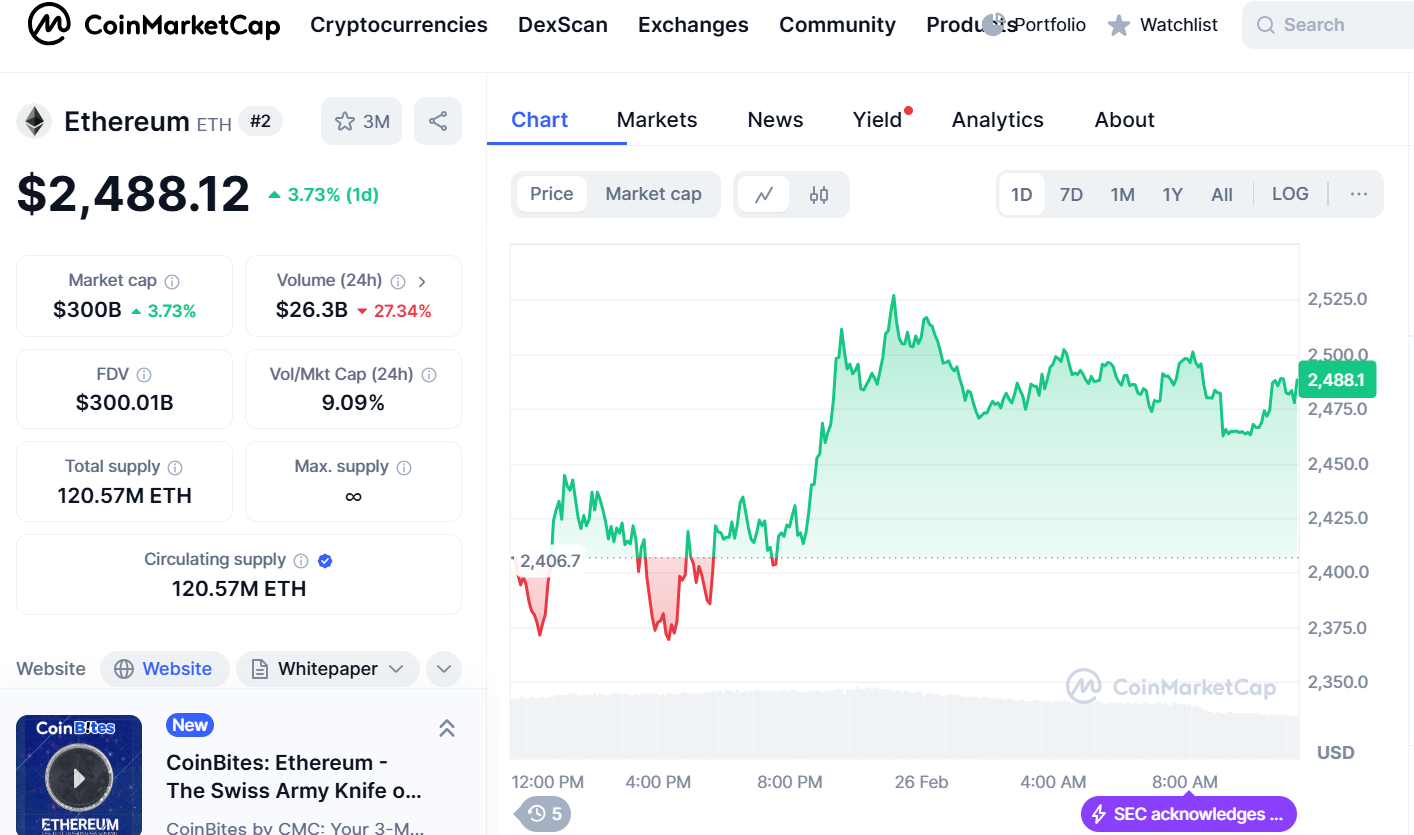Viewport: 1414px width, 835px height.
Task: Open the chart's three-dot more options
Action: (1358, 194)
